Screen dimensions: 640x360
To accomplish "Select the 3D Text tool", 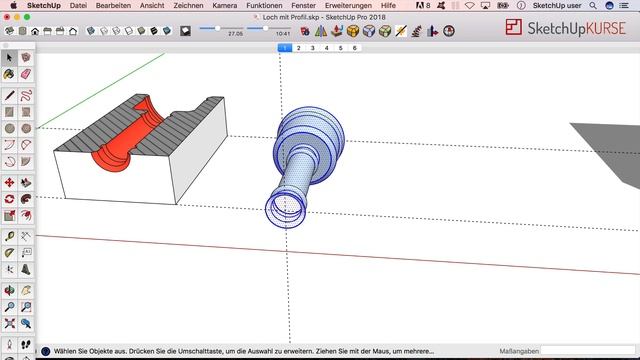I will click(26, 269).
